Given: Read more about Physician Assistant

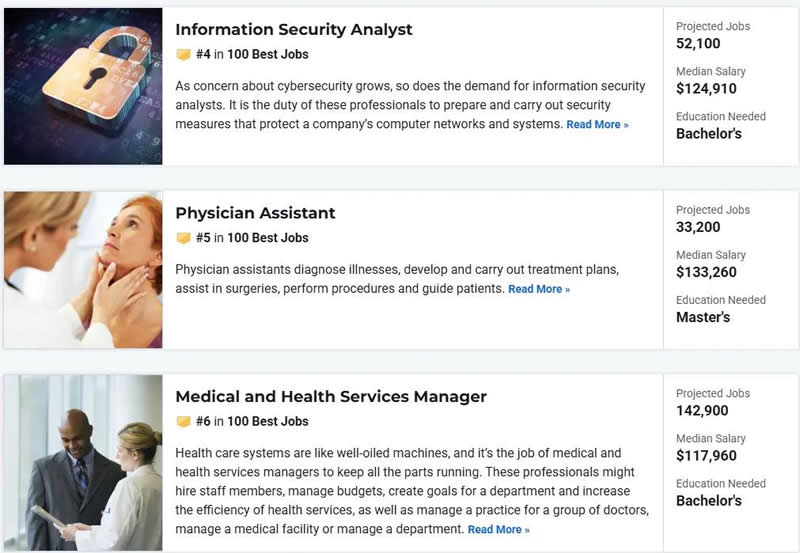Looking at the screenshot, I should click(x=539, y=289).
